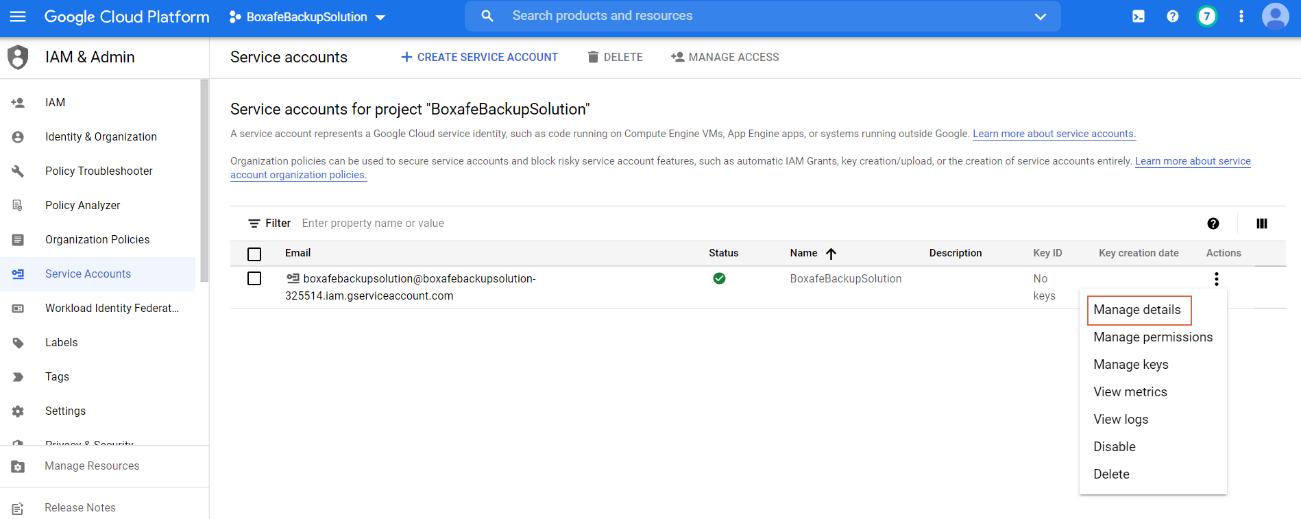Activate Cloud Shell terminal icon
The width and height of the screenshot is (1301, 519).
1138,17
